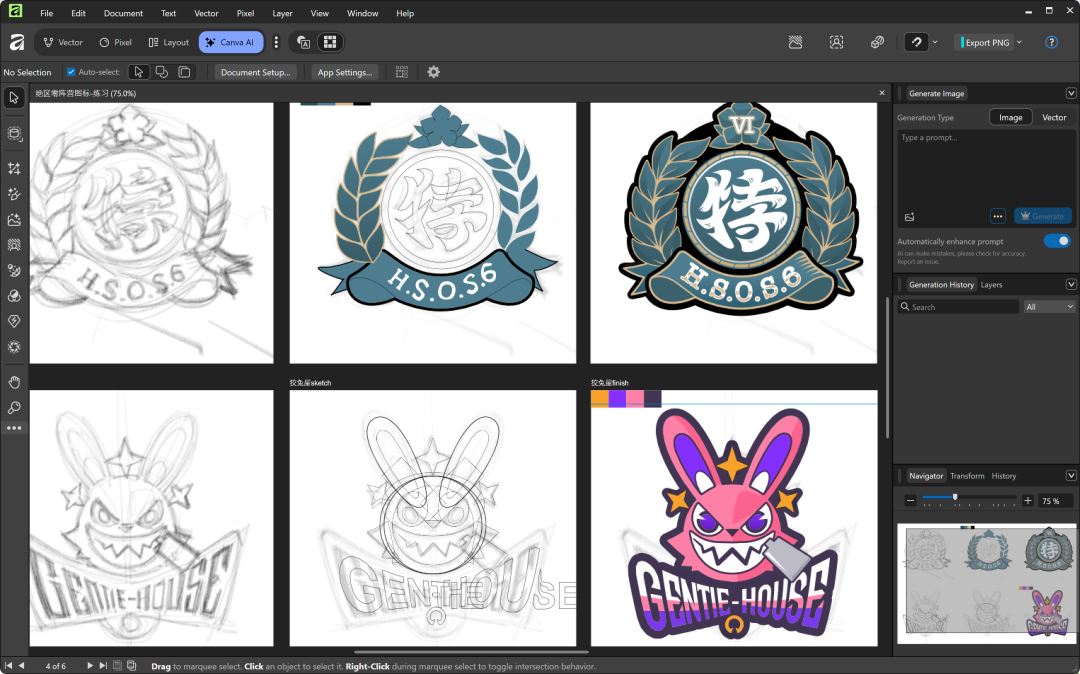
Task: Open the 75 % zoom level field
Action: click(1055, 501)
